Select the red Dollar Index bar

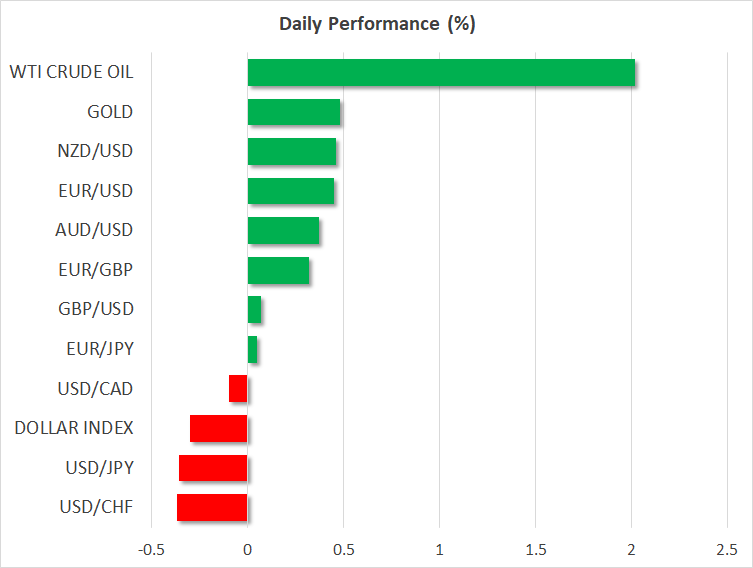point(218,428)
